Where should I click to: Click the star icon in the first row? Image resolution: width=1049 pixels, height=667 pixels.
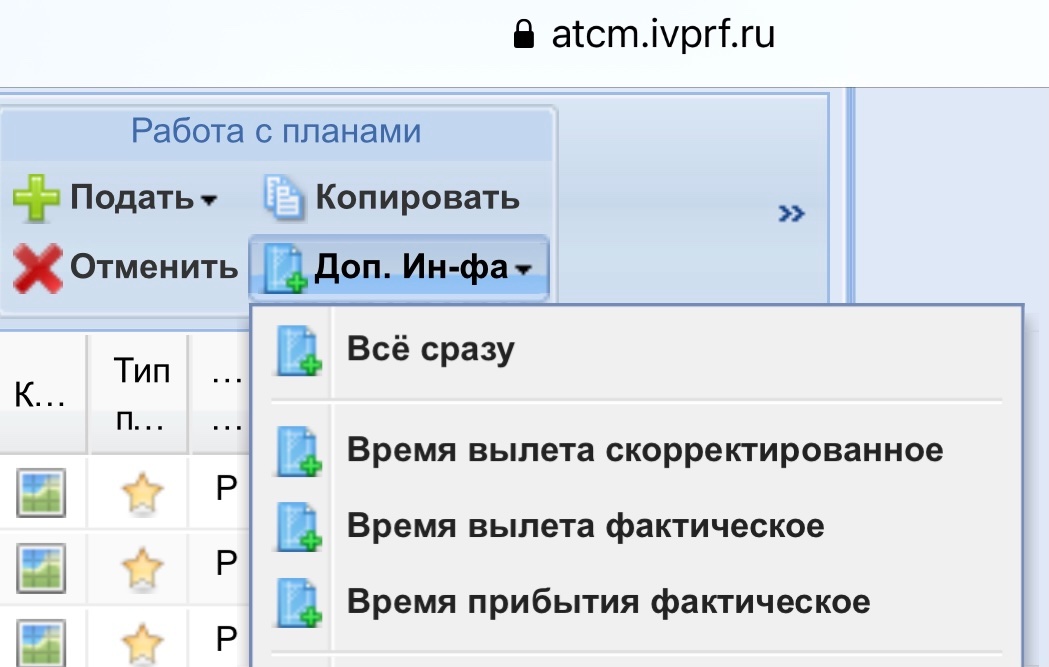pos(141,494)
